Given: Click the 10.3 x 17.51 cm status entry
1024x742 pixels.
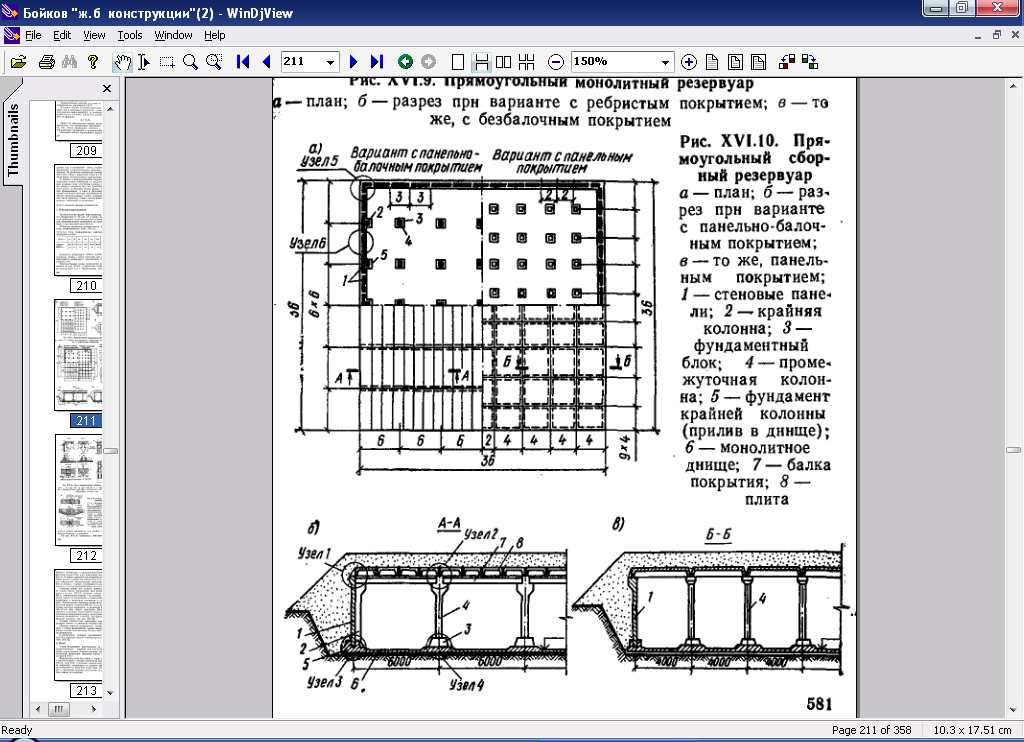Looking at the screenshot, I should coord(972,730).
